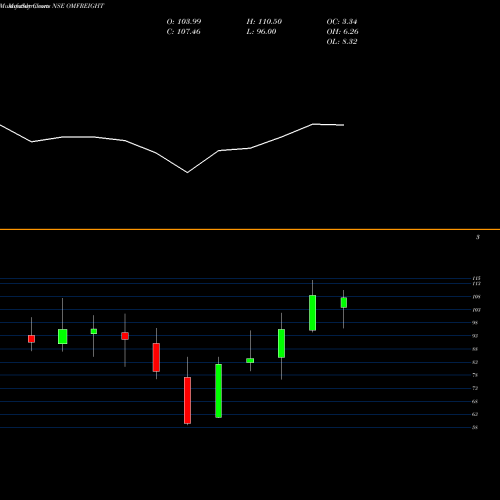Click the white indicator line's lowest point
Screen dimensions: 500x500
click(187, 173)
